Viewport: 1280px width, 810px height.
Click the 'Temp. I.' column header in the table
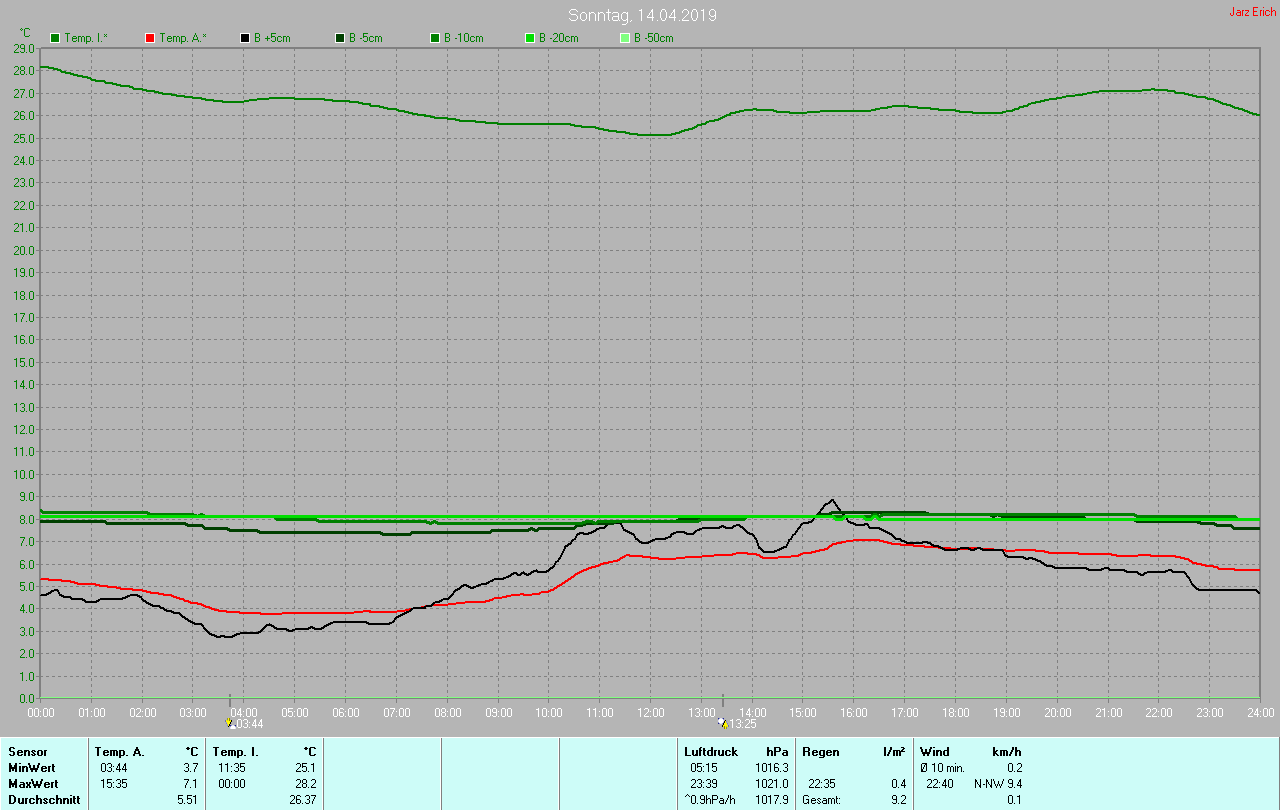[235, 751]
